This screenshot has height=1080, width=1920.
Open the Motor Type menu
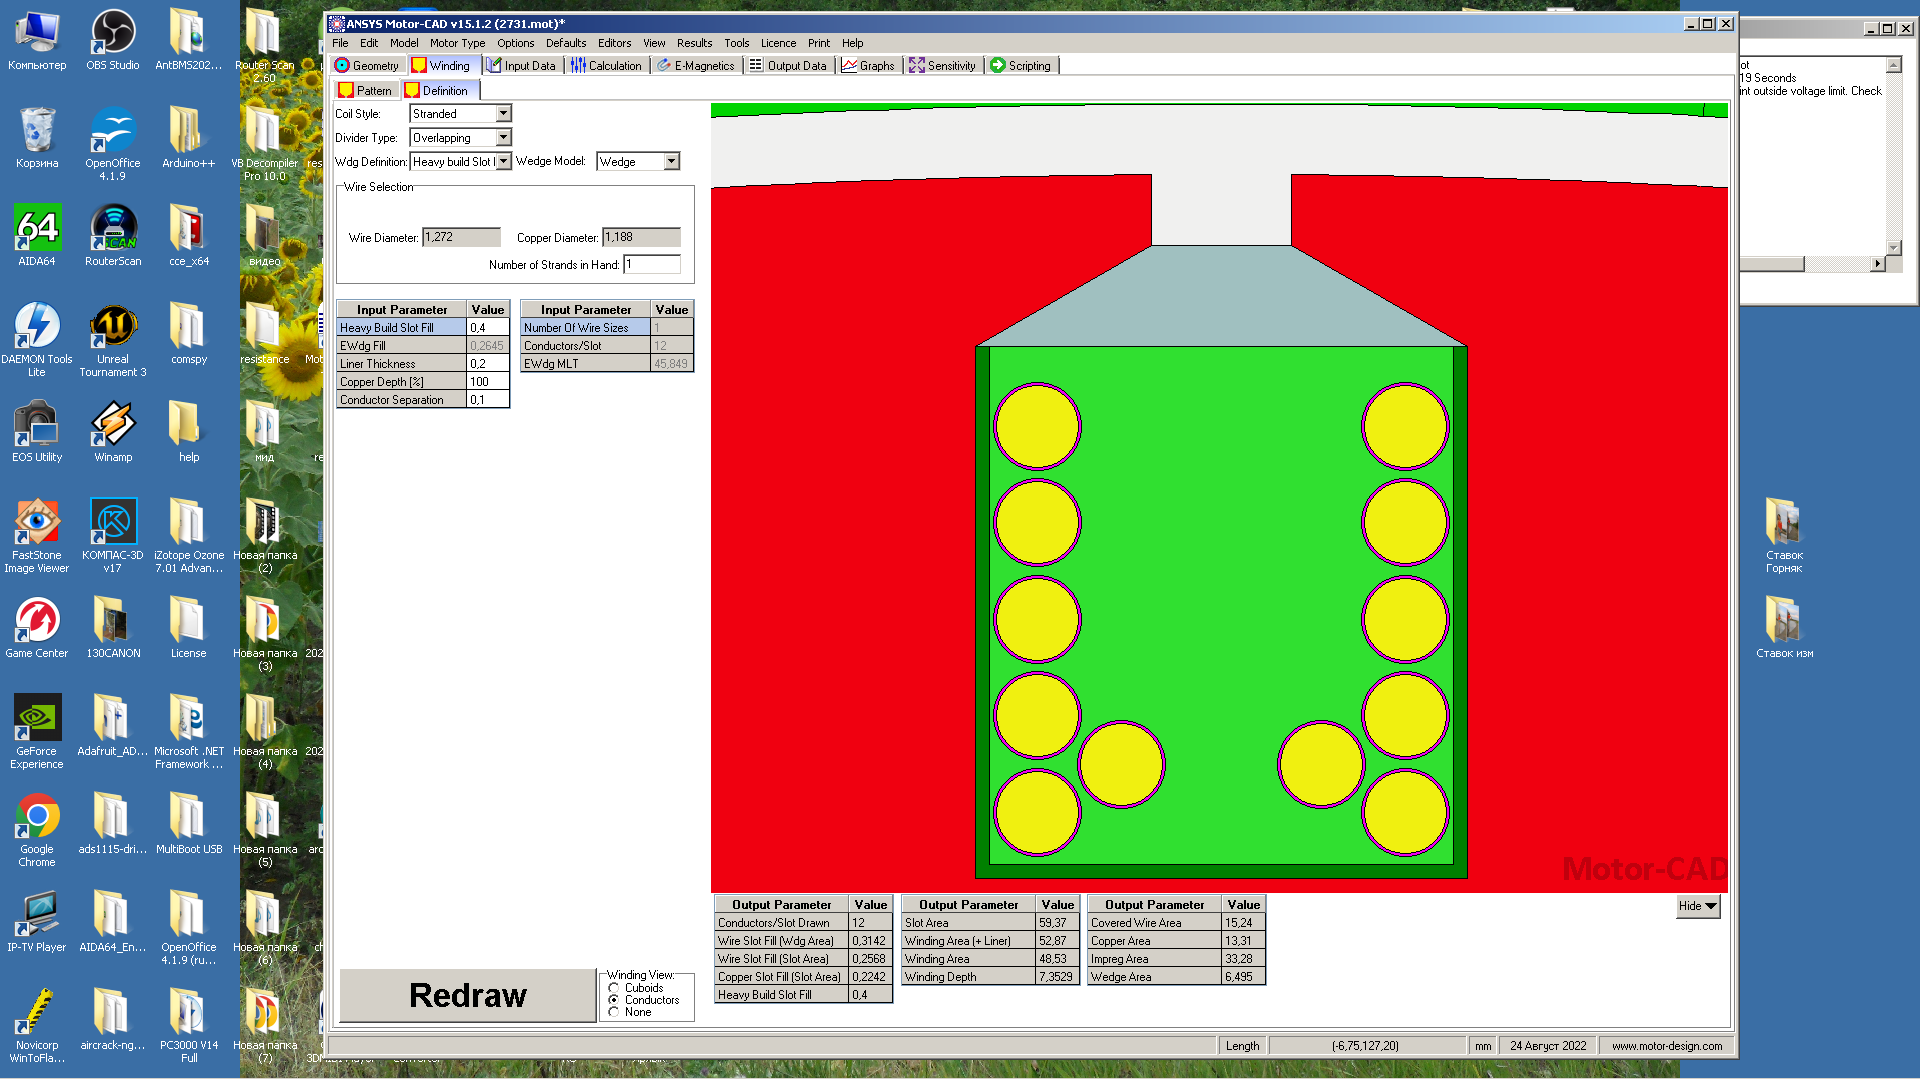pos(457,43)
